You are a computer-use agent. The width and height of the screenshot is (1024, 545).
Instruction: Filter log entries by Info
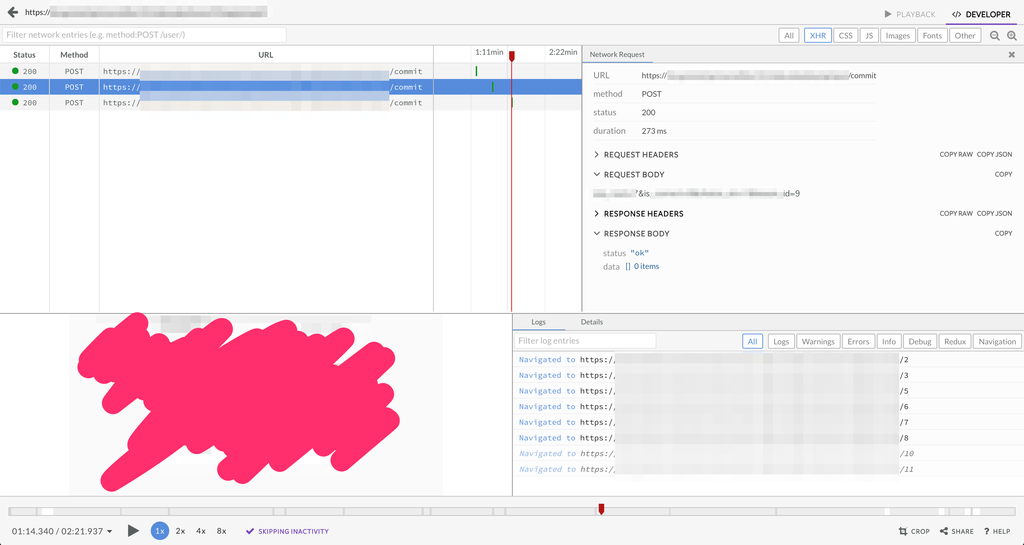pos(889,341)
